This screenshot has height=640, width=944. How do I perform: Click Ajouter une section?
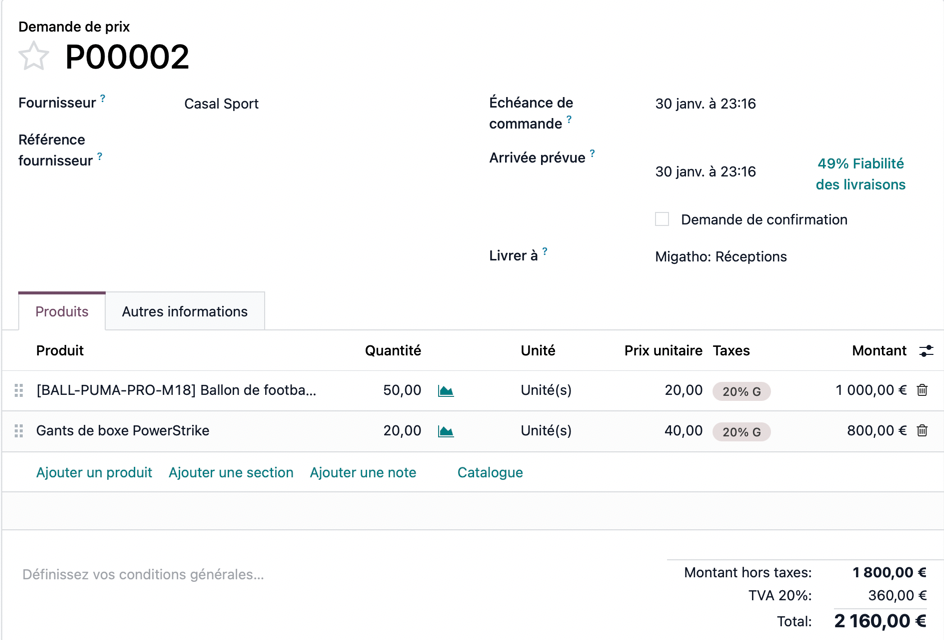pyautogui.click(x=231, y=473)
